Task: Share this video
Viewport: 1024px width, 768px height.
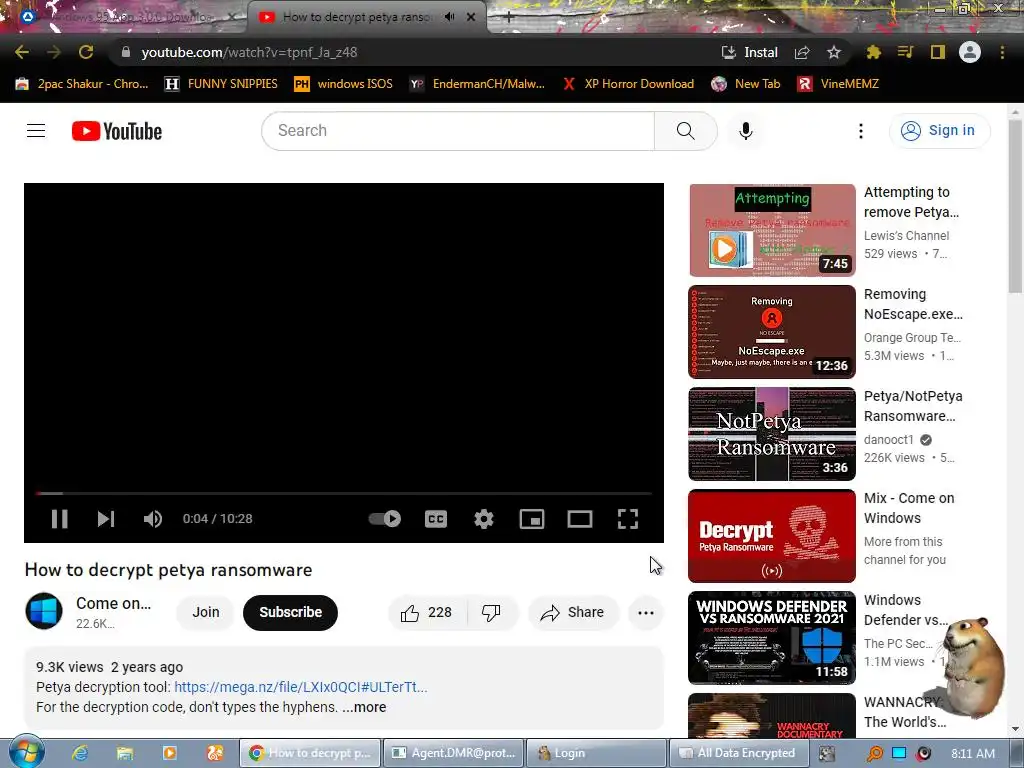Action: 573,613
